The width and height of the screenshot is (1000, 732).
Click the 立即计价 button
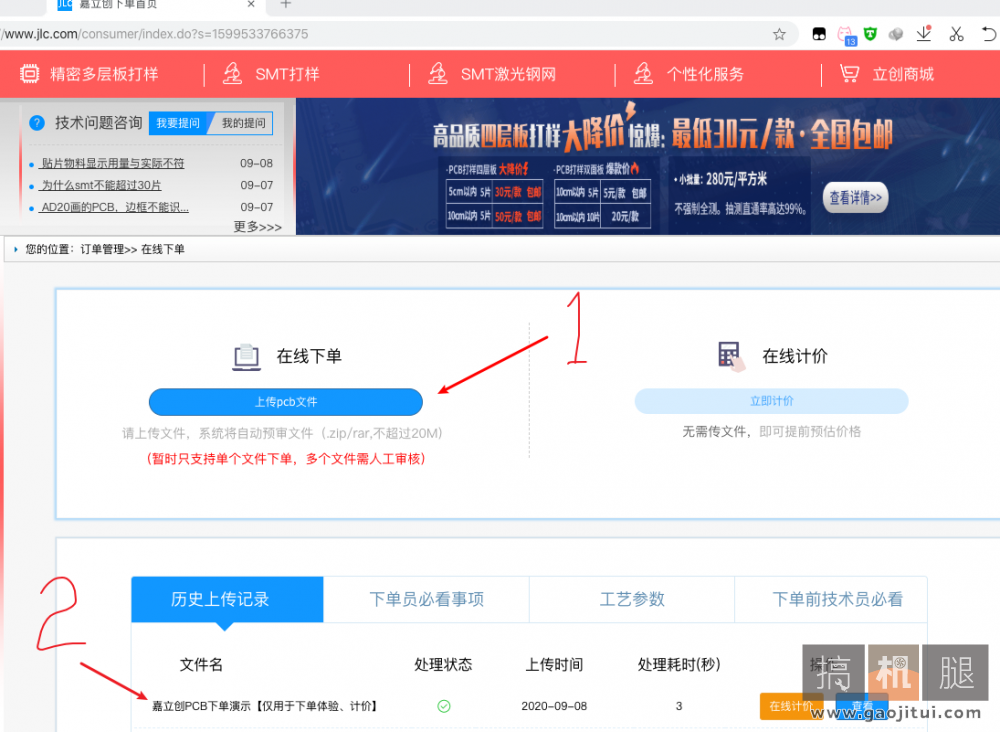click(x=772, y=401)
